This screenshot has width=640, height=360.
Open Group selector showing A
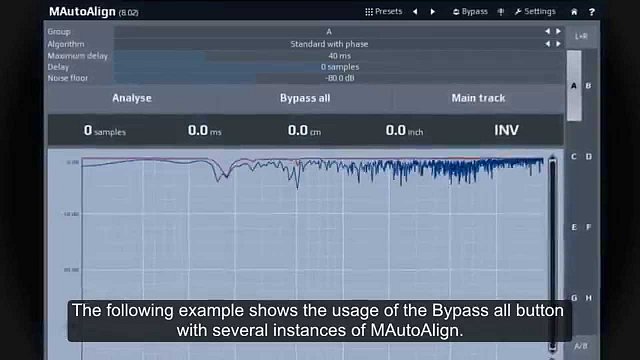coord(329,31)
